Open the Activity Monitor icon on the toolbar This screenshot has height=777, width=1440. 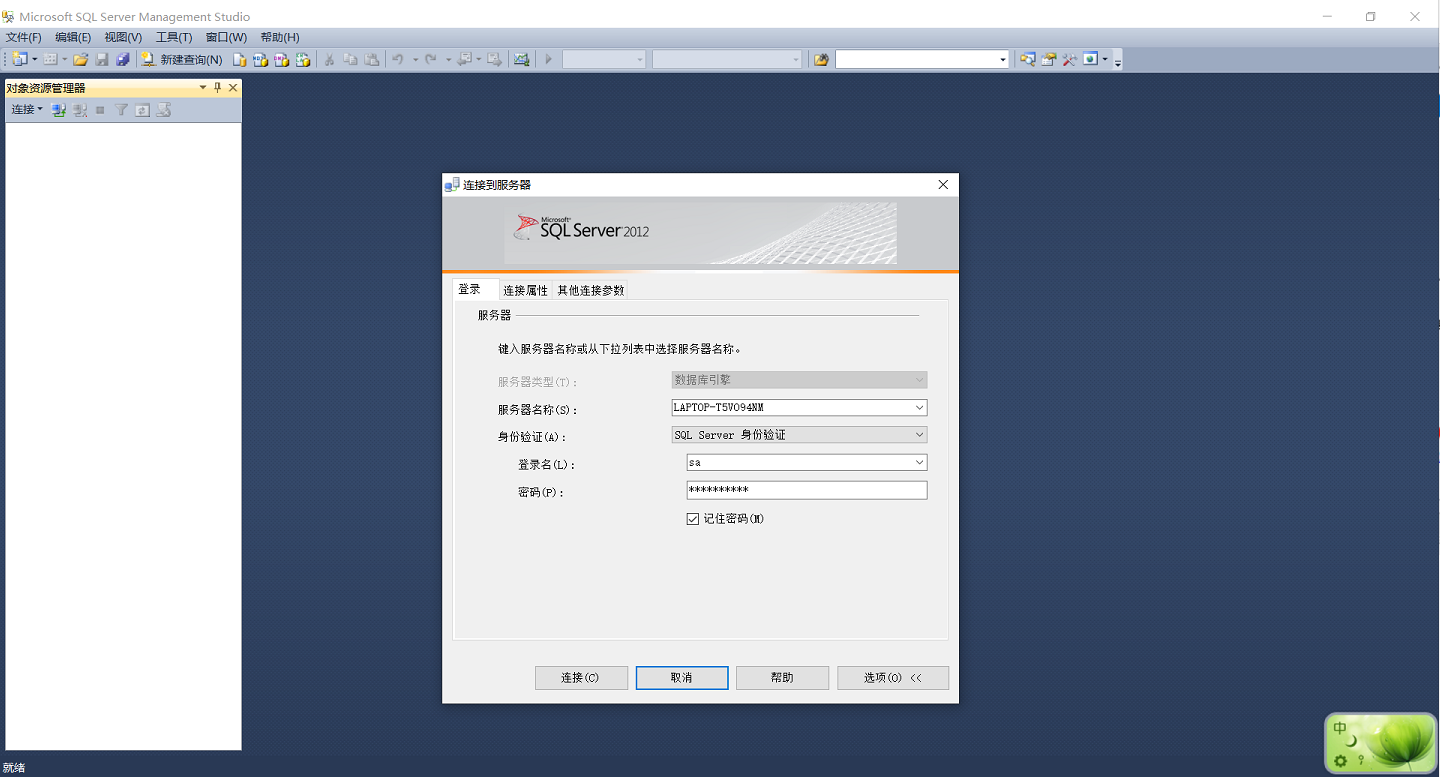click(521, 59)
